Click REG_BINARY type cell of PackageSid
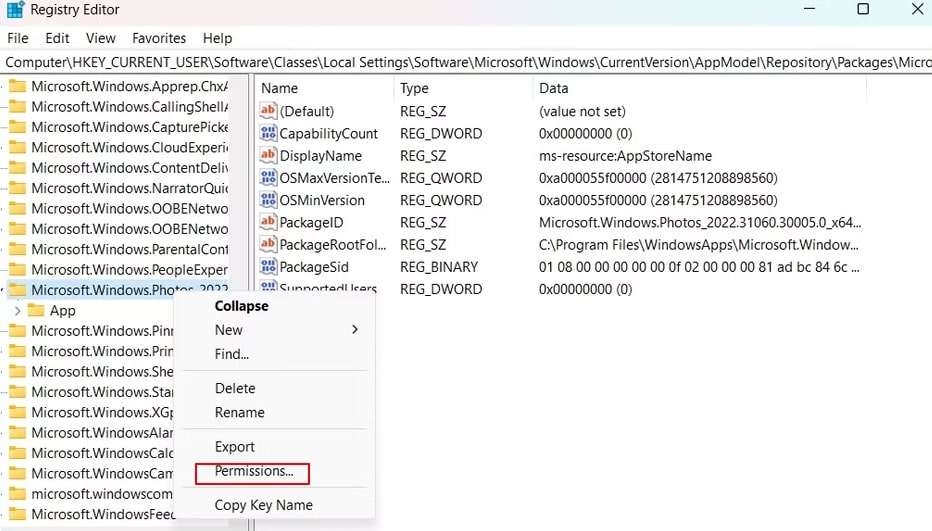 click(x=439, y=267)
